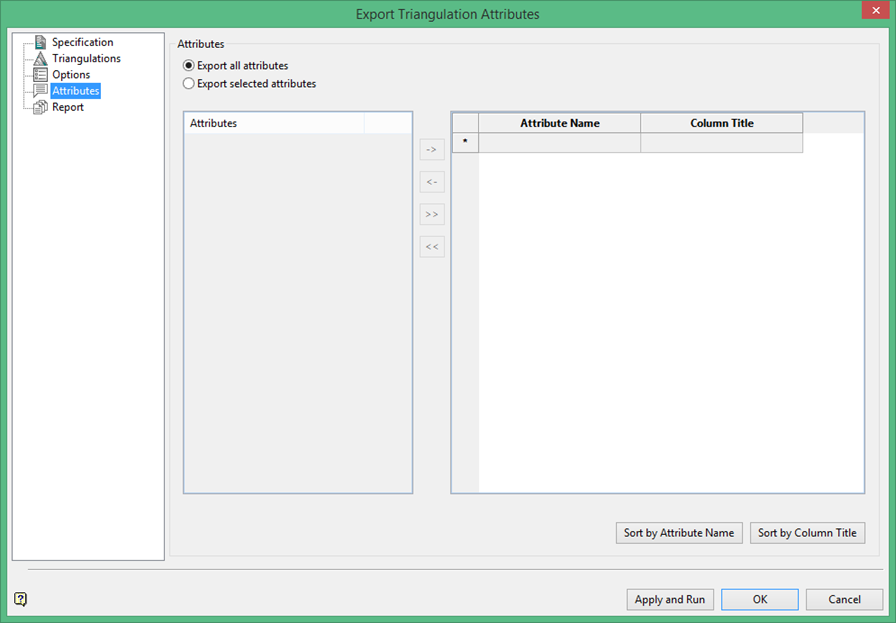Switch to the Report section
The height and width of the screenshot is (623, 896).
(x=67, y=107)
